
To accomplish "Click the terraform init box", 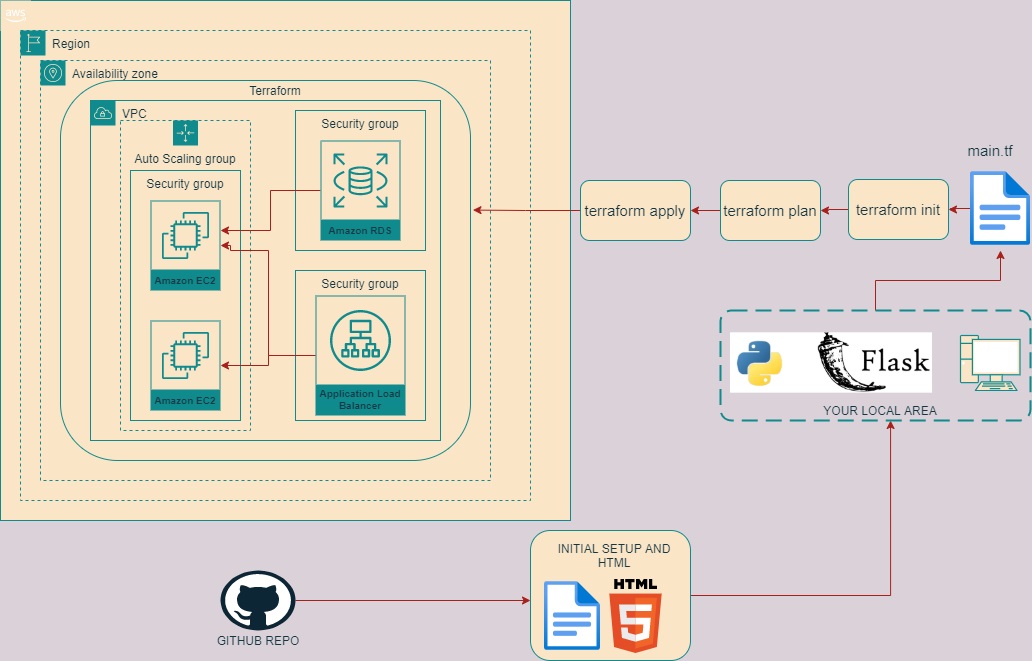I will (898, 209).
